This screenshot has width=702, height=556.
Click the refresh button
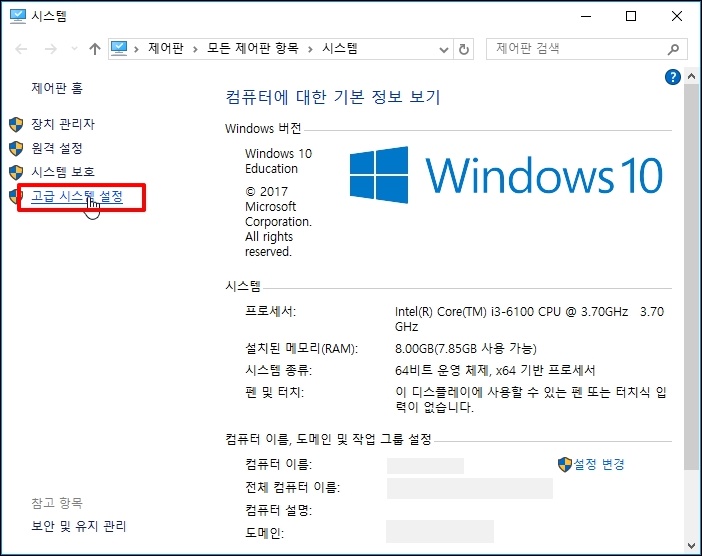pyautogui.click(x=464, y=49)
